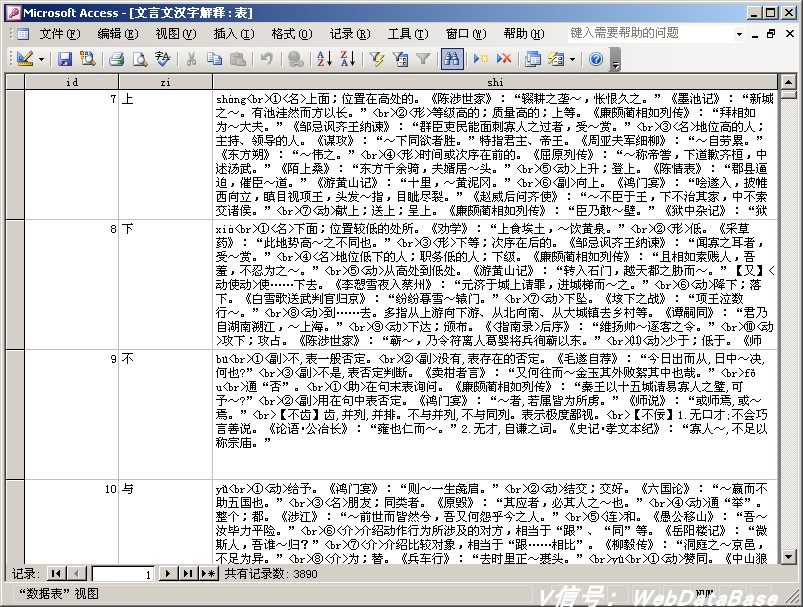Select the id column header
Viewport: 803px width, 607px height.
click(x=72, y=81)
